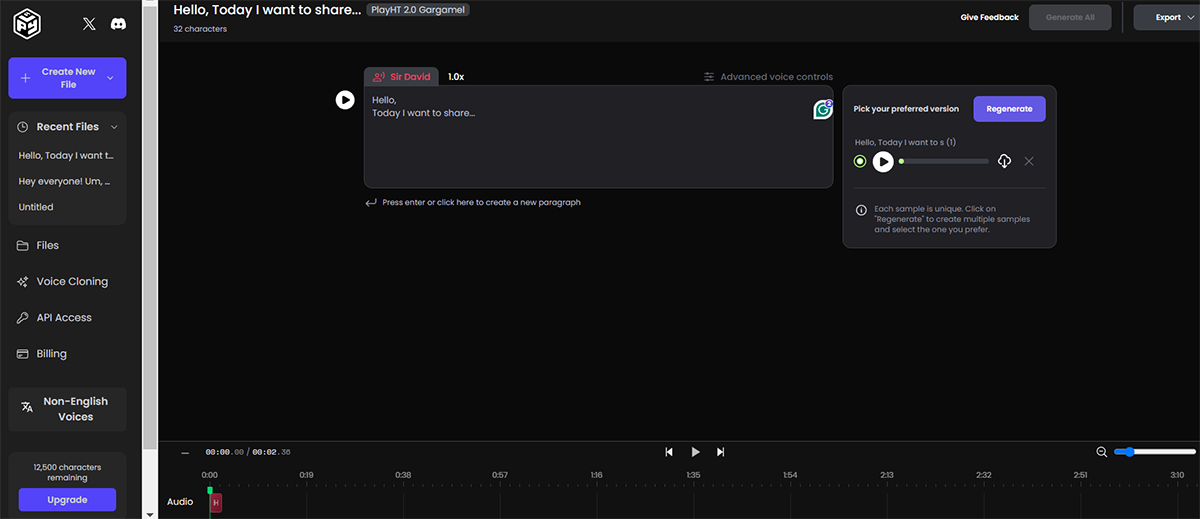1200x519 pixels.
Task: Remove the sample with the X icon
Action: pyautogui.click(x=1029, y=161)
